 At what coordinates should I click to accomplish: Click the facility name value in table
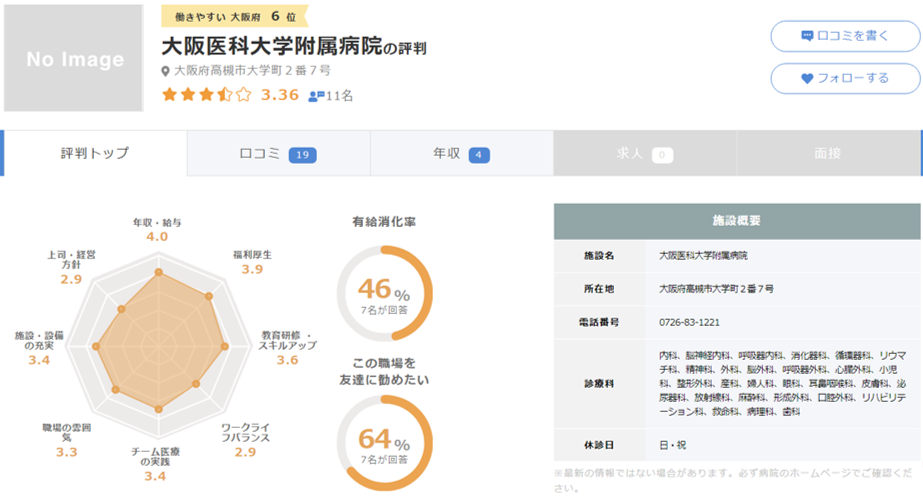point(703,255)
